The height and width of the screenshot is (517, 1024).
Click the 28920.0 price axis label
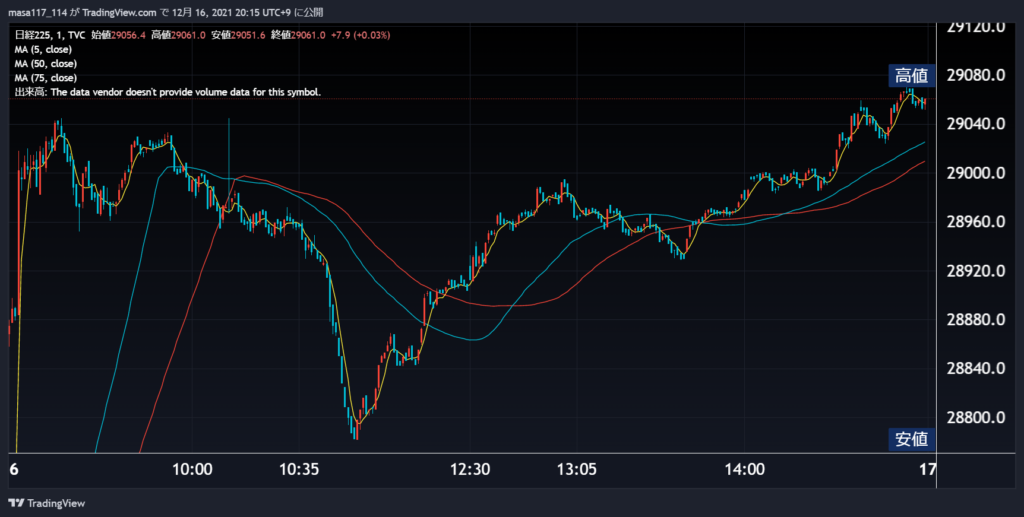point(976,271)
